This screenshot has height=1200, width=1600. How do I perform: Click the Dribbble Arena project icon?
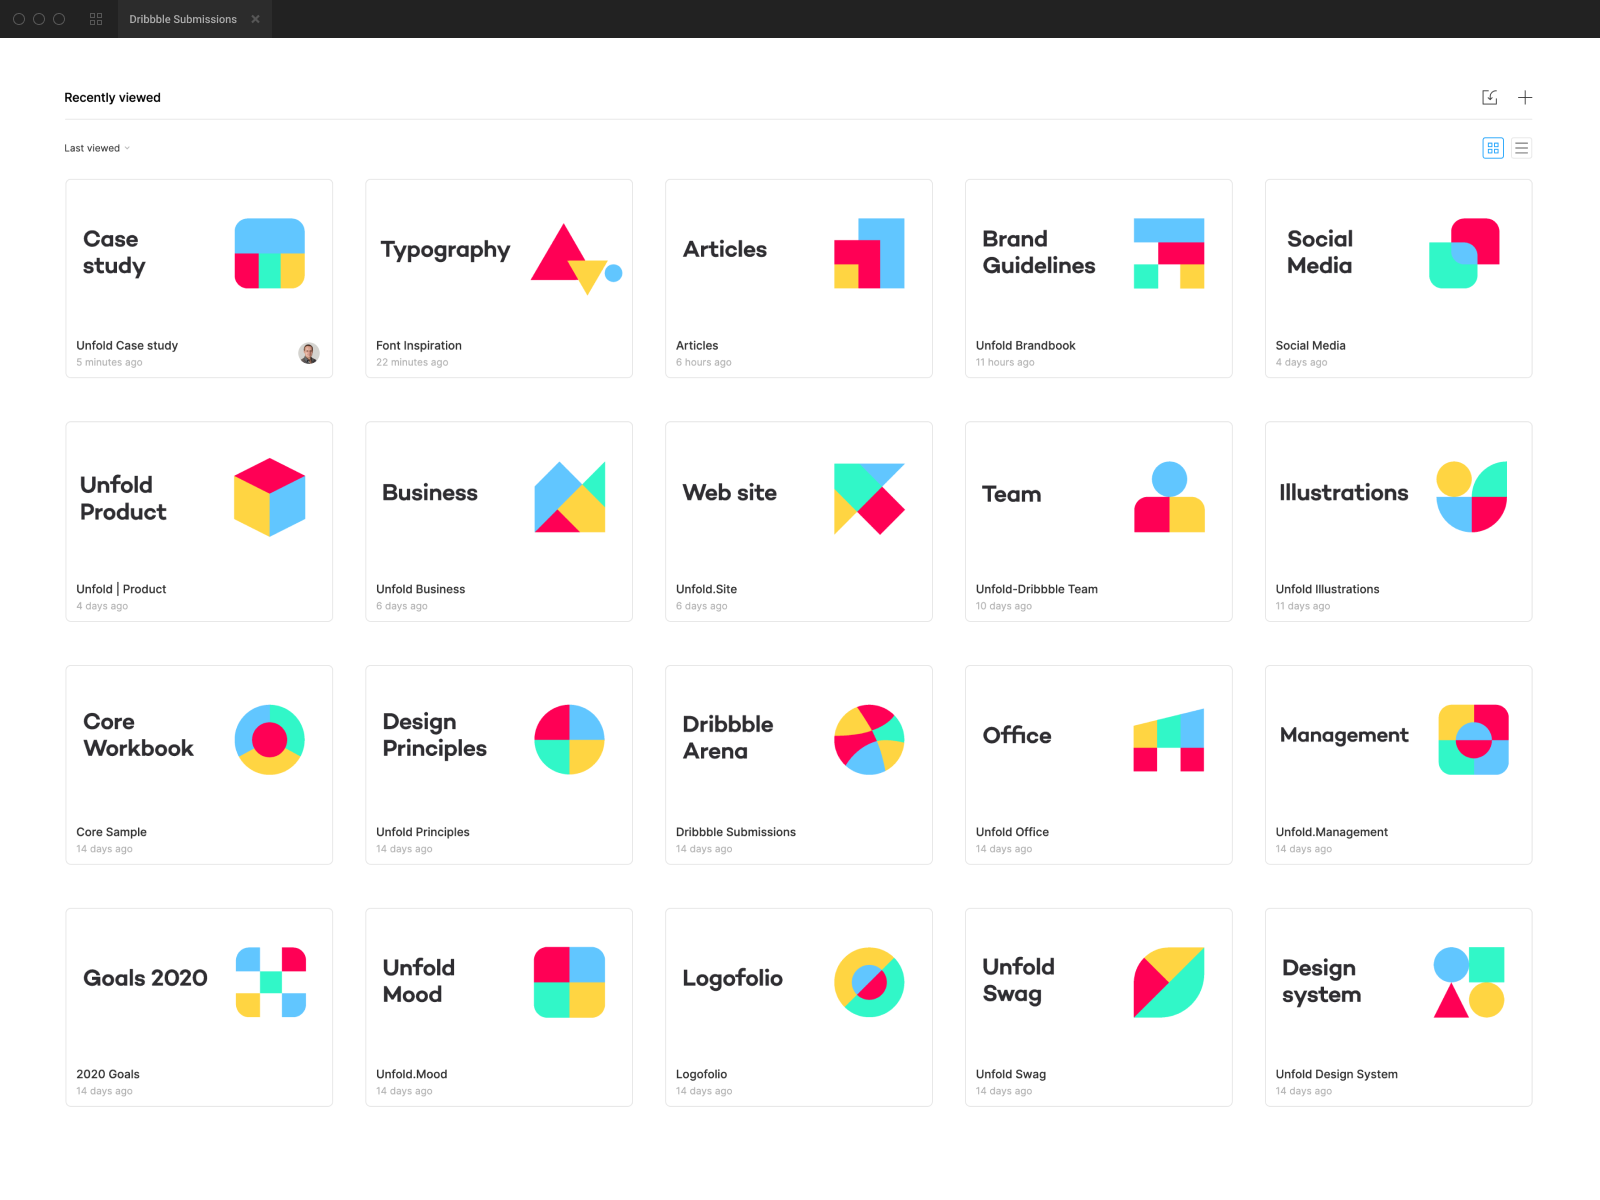[869, 740]
